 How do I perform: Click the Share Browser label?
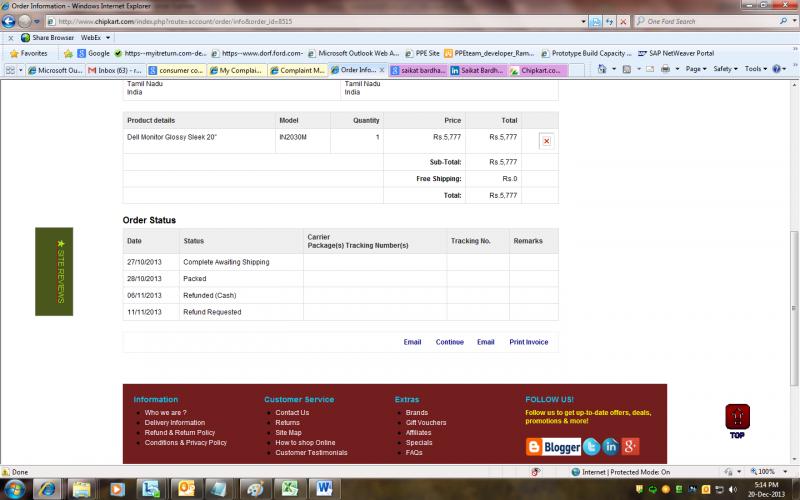tap(53, 38)
